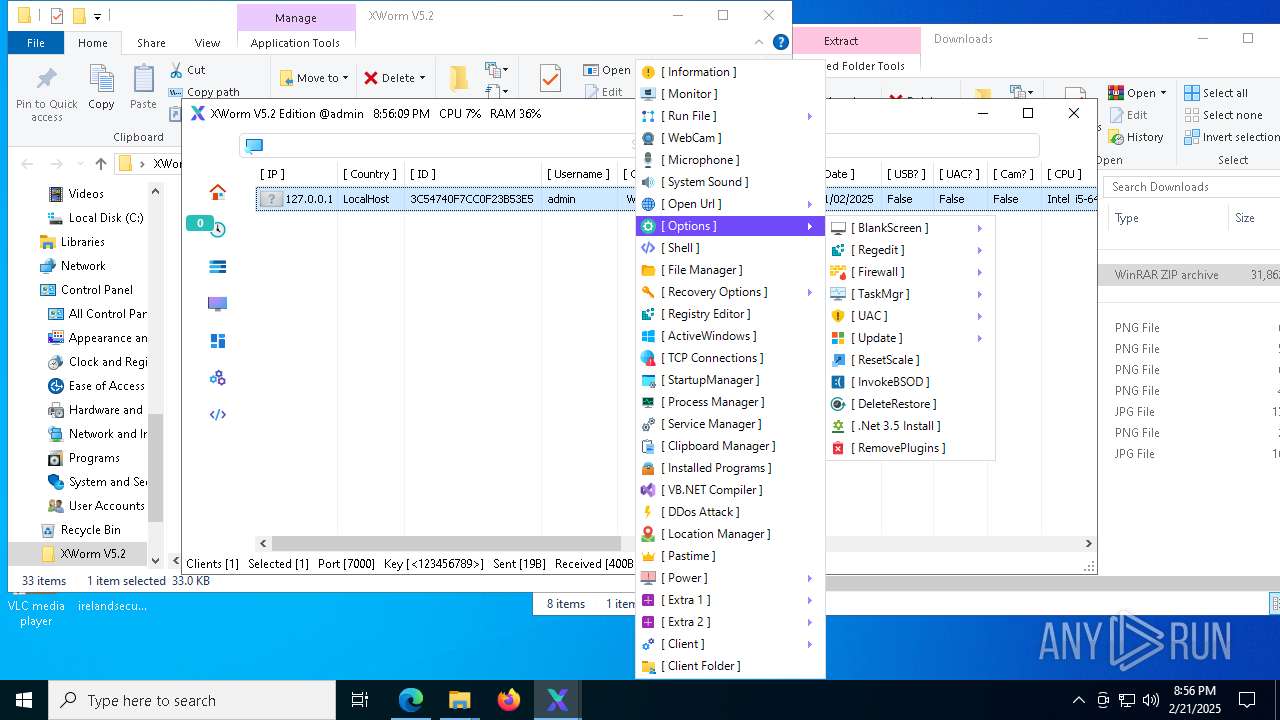Choose [ Monitor ] from the context menu
The width and height of the screenshot is (1280, 720).
click(730, 94)
